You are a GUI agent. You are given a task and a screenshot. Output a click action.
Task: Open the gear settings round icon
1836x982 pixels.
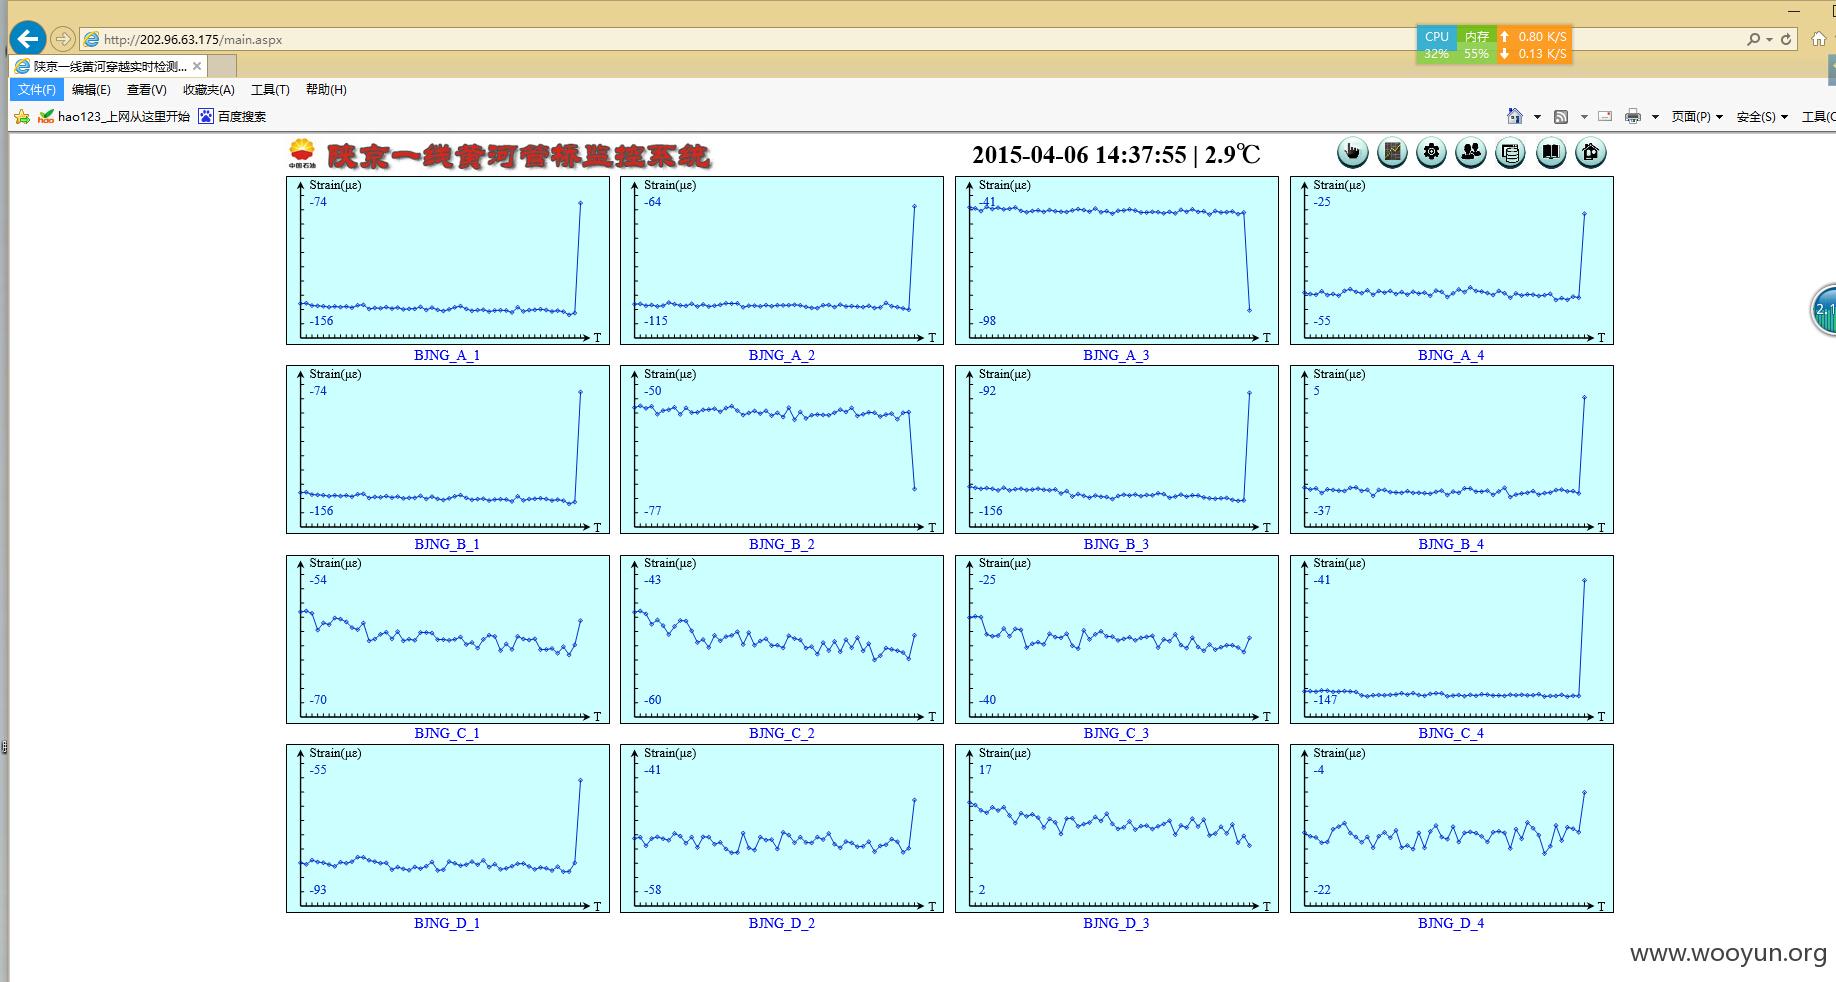click(x=1432, y=153)
